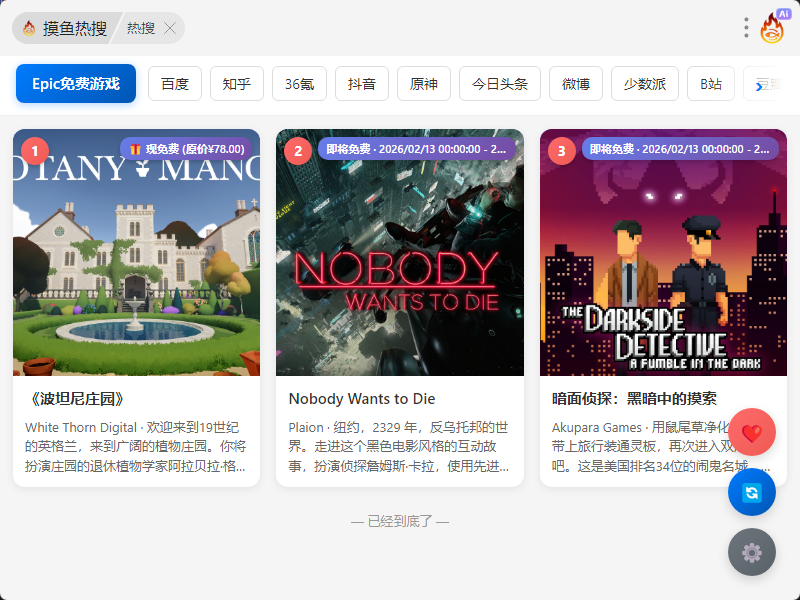Click the title 暗面侦探：黑暗中的摸索
The height and width of the screenshot is (600, 800).
[634, 398]
